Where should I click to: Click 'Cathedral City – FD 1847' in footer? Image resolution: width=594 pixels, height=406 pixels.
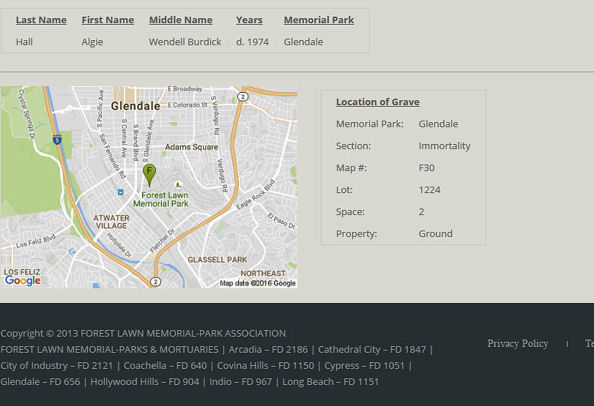(x=372, y=350)
